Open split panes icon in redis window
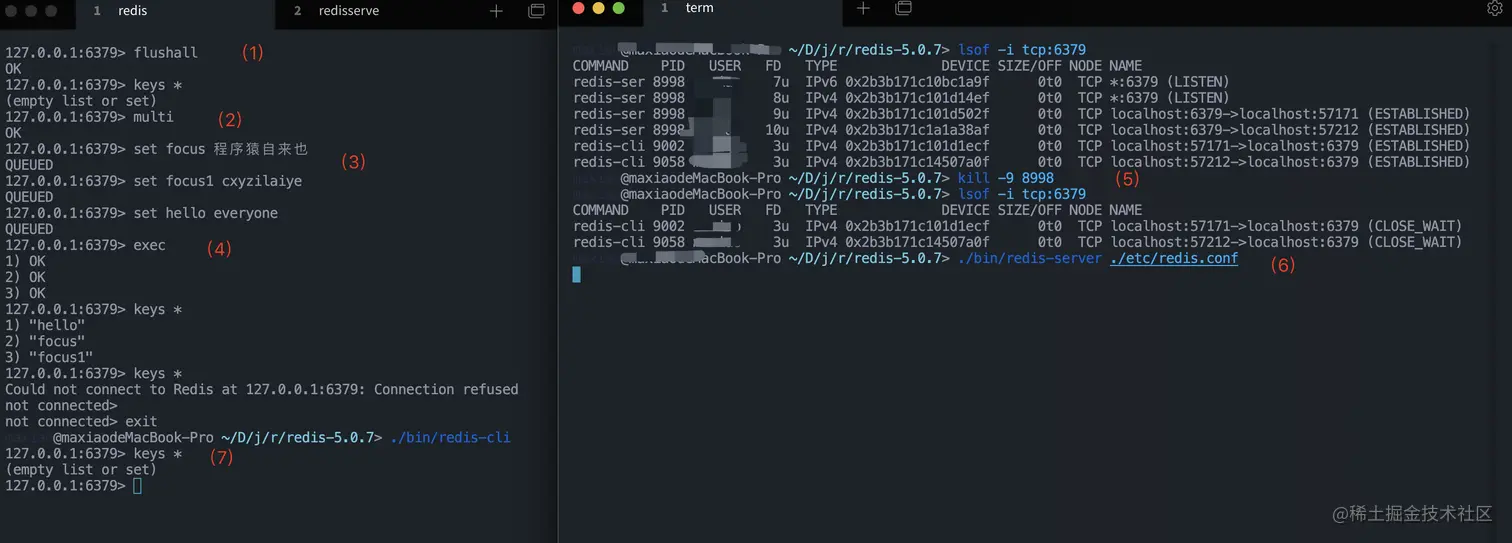Image resolution: width=1512 pixels, height=543 pixels. click(x=537, y=11)
